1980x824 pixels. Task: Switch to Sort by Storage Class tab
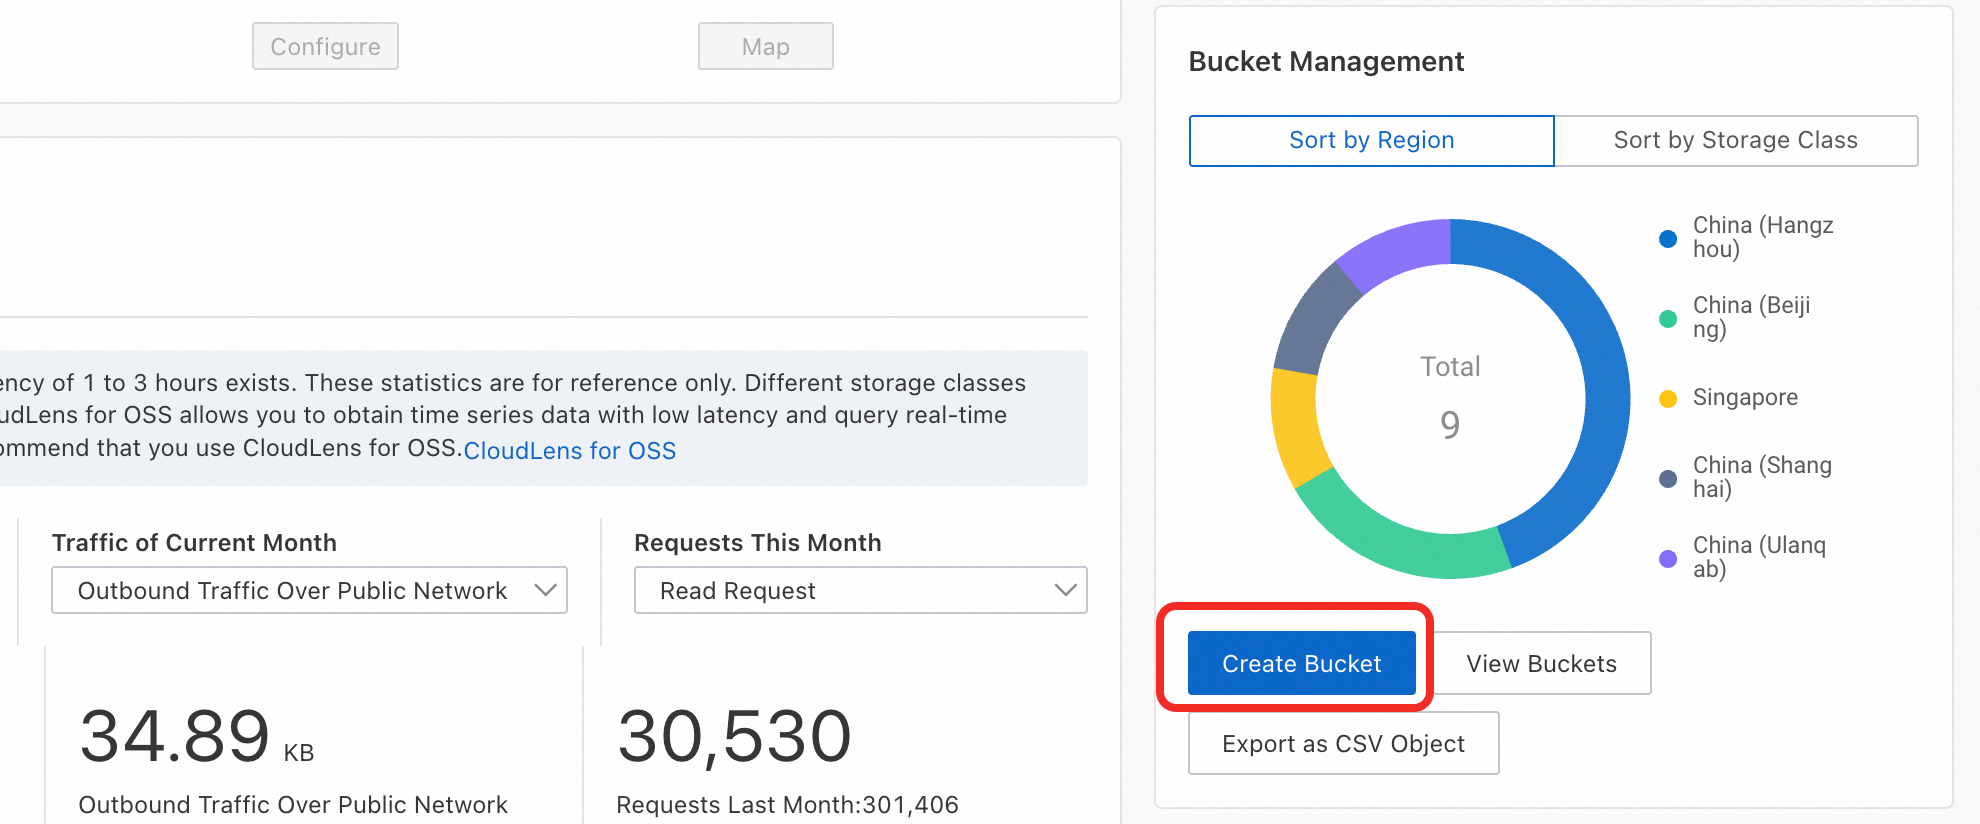coord(1735,141)
